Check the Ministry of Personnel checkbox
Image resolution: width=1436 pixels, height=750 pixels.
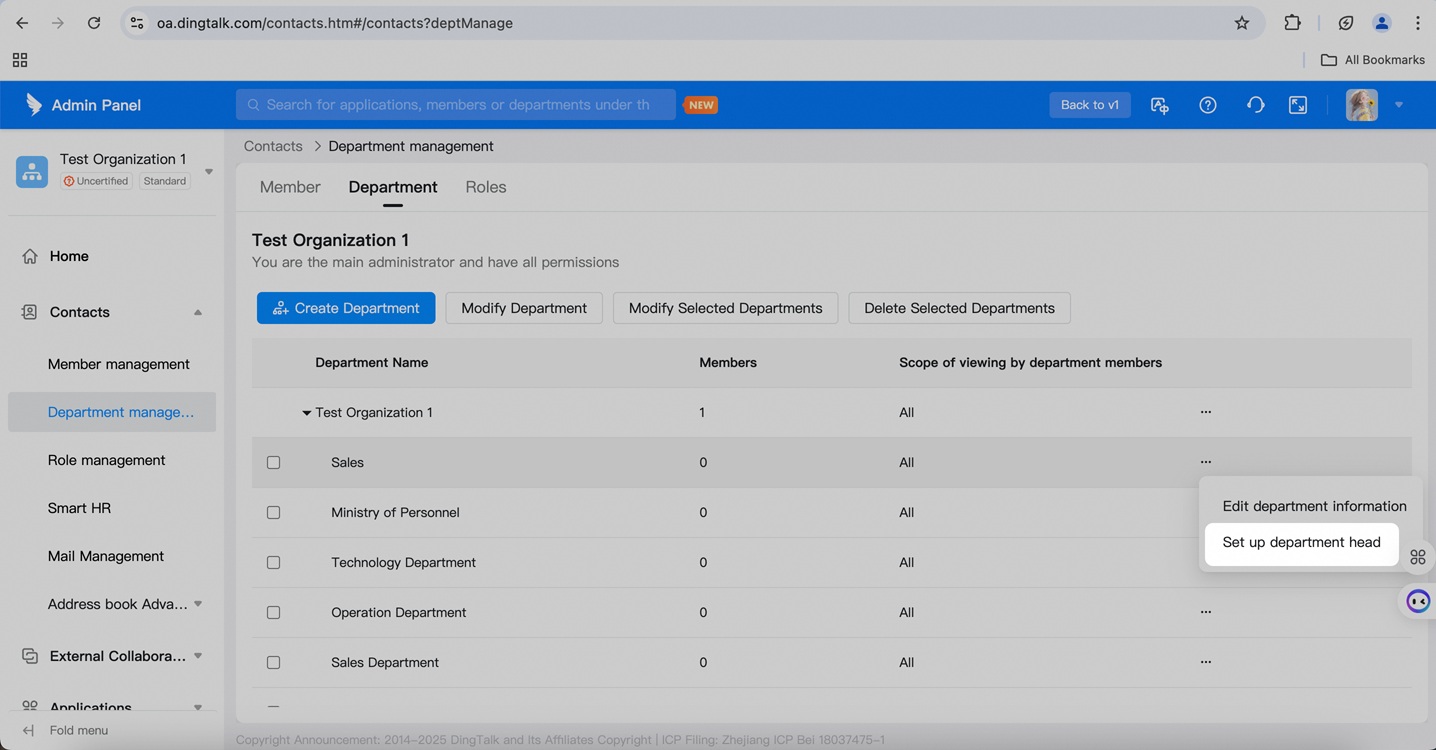(x=273, y=512)
